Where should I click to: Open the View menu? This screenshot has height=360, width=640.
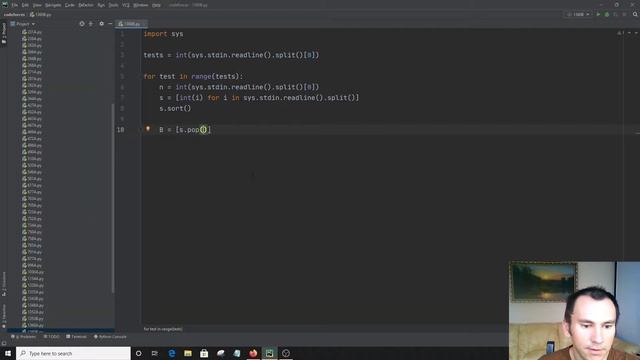pos(37,5)
